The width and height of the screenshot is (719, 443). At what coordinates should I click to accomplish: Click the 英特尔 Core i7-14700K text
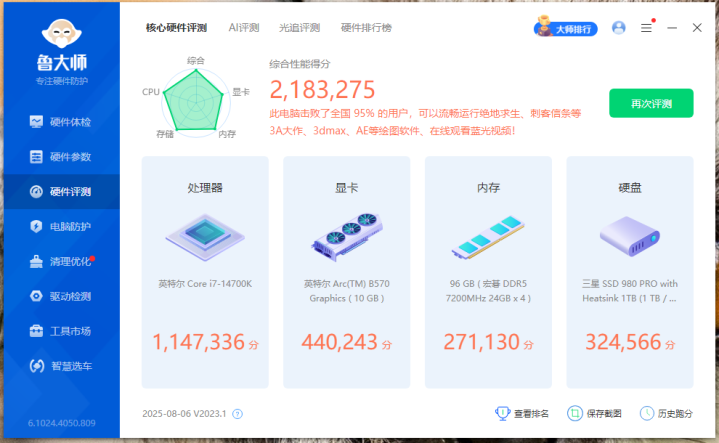coord(205,284)
